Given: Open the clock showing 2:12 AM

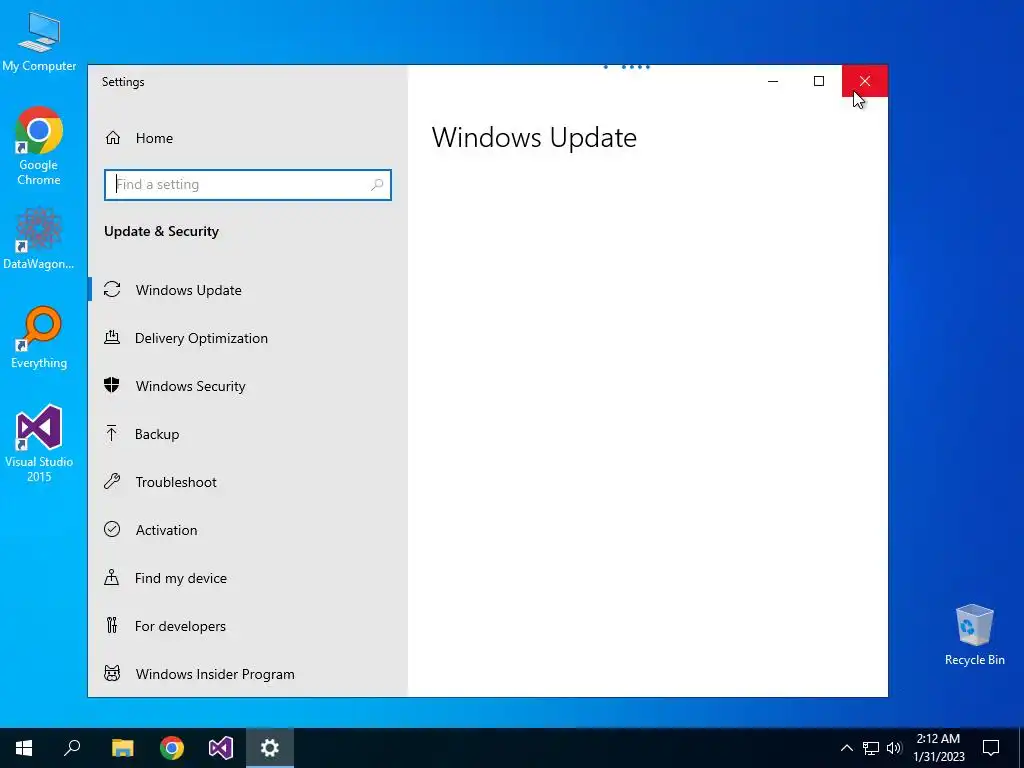Looking at the screenshot, I should click(x=938, y=748).
